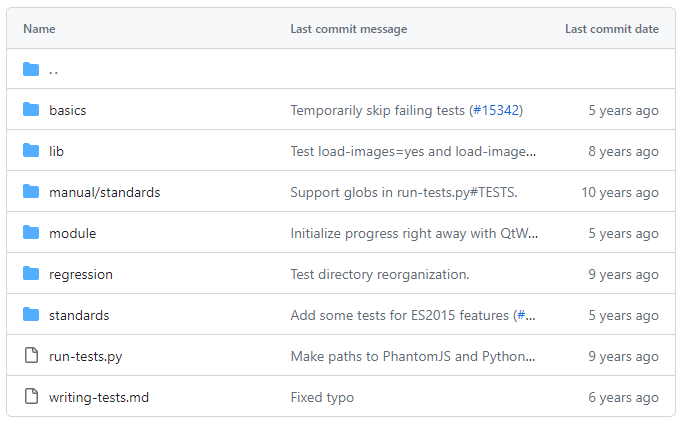Click the standards folder icon
The image size is (681, 423).
click(31, 315)
